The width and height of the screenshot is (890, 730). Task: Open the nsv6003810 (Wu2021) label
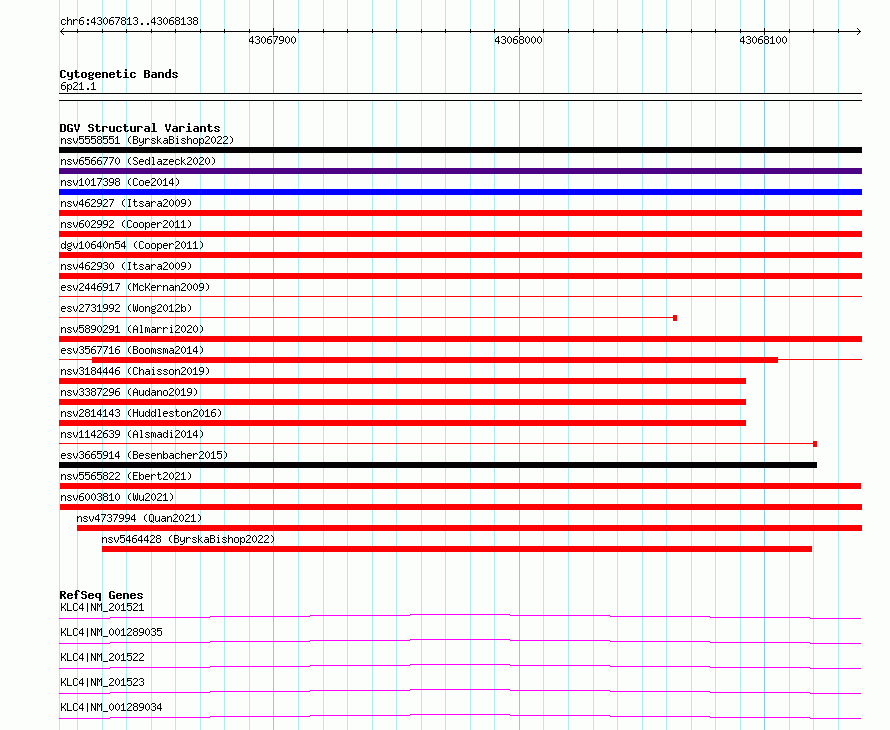[x=117, y=497]
